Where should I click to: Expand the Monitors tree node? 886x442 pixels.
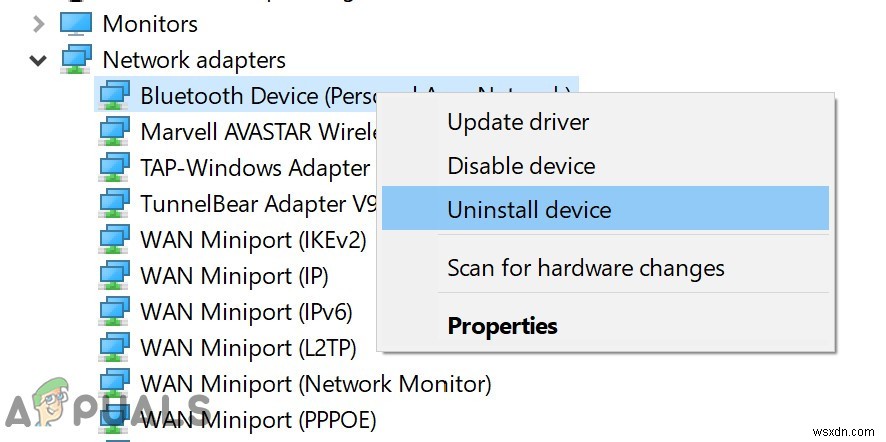[38, 23]
